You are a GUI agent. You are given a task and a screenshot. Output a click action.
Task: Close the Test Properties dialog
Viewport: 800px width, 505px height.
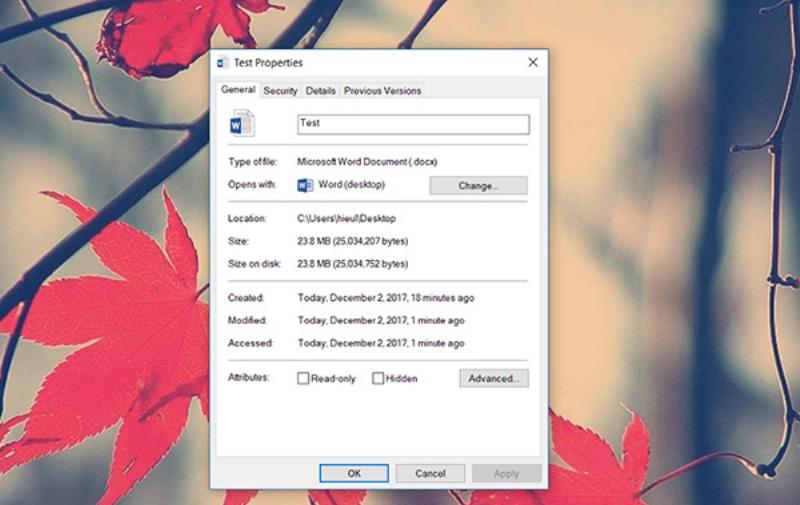533,62
